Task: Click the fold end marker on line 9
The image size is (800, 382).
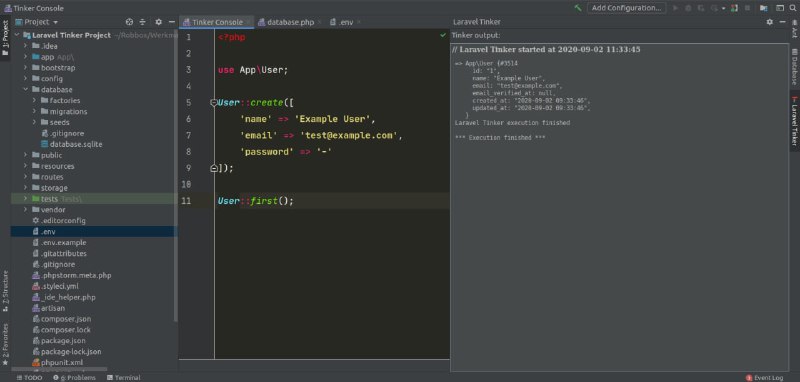Action: [214, 168]
